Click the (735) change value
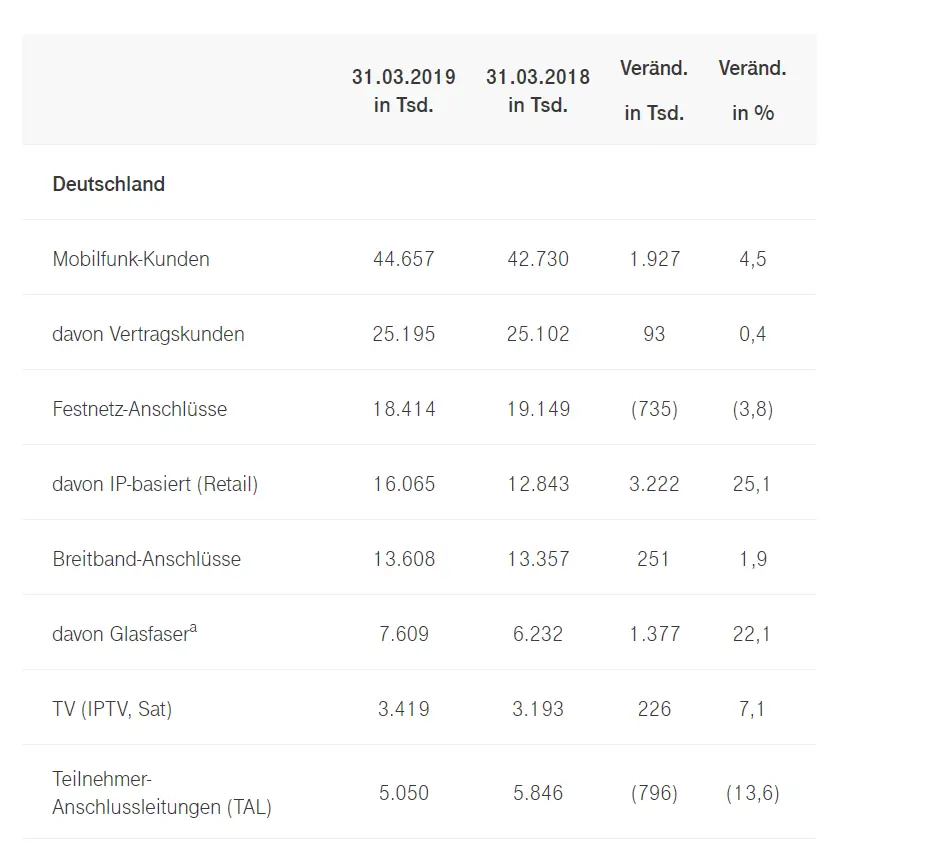 [x=654, y=409]
